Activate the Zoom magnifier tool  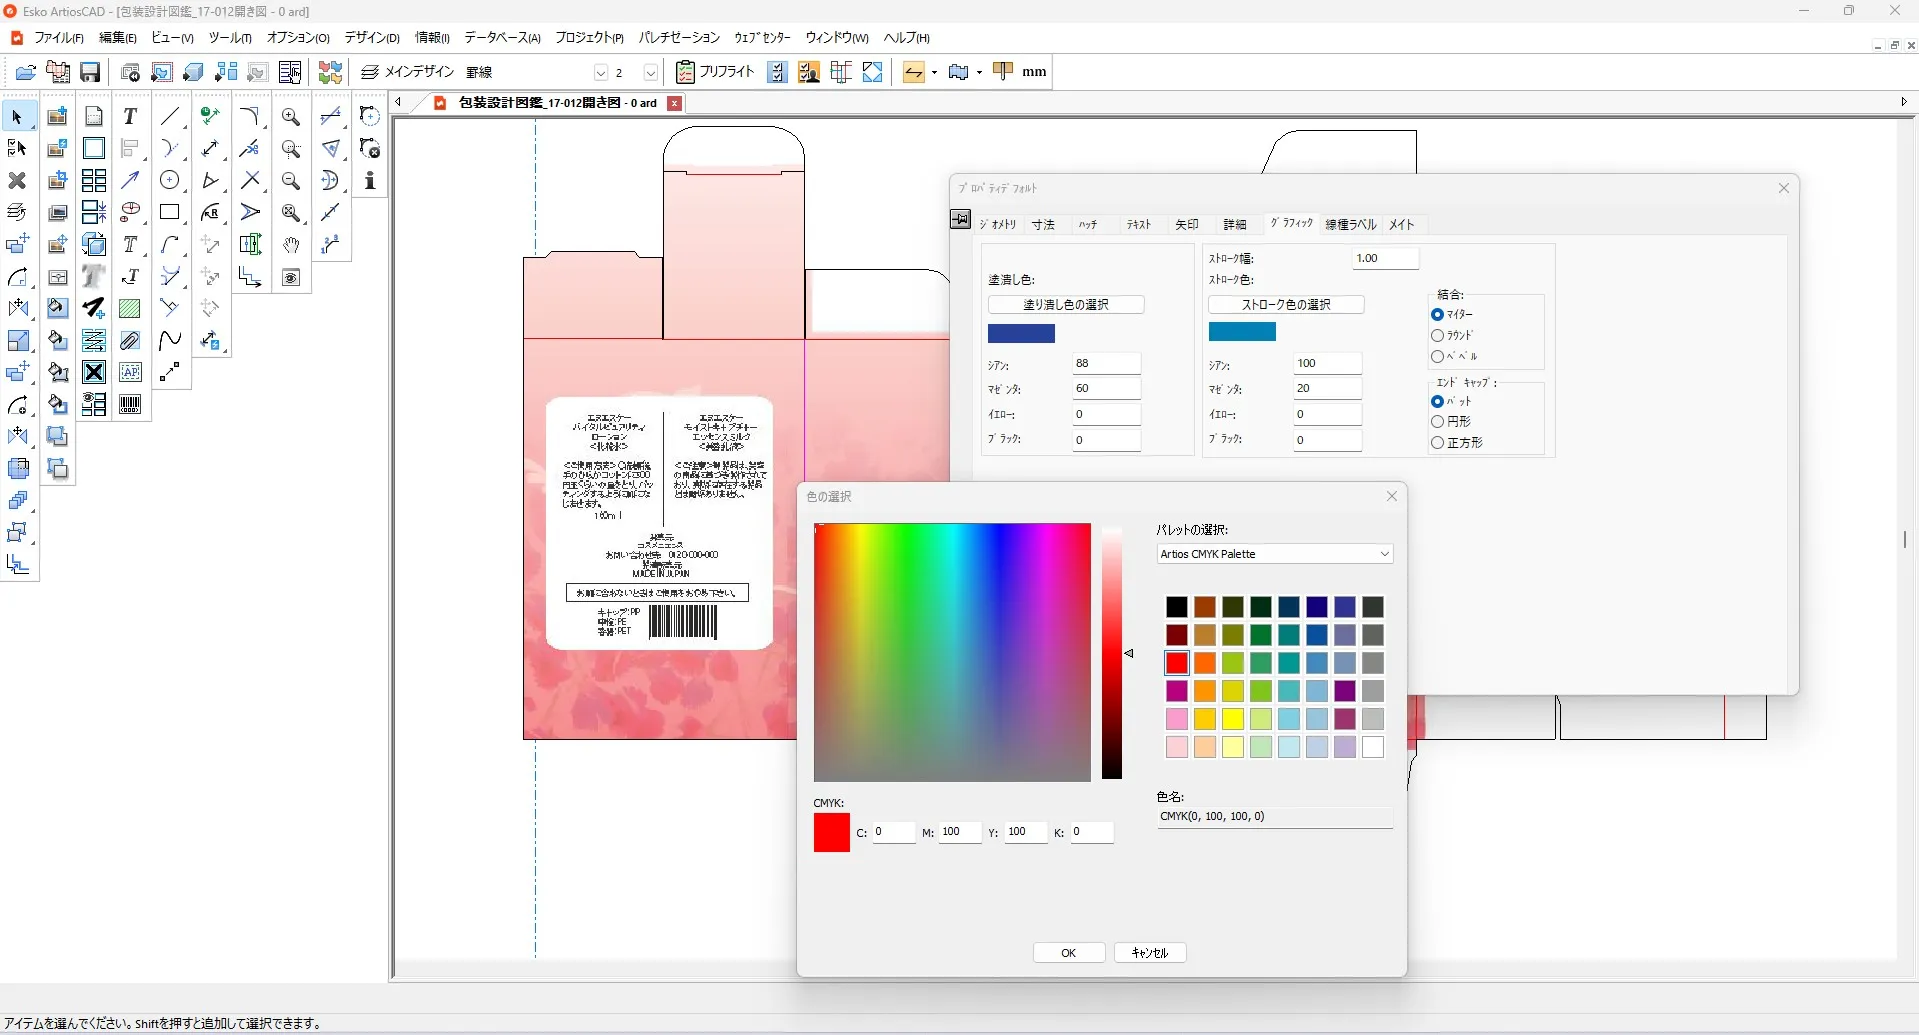(x=291, y=116)
